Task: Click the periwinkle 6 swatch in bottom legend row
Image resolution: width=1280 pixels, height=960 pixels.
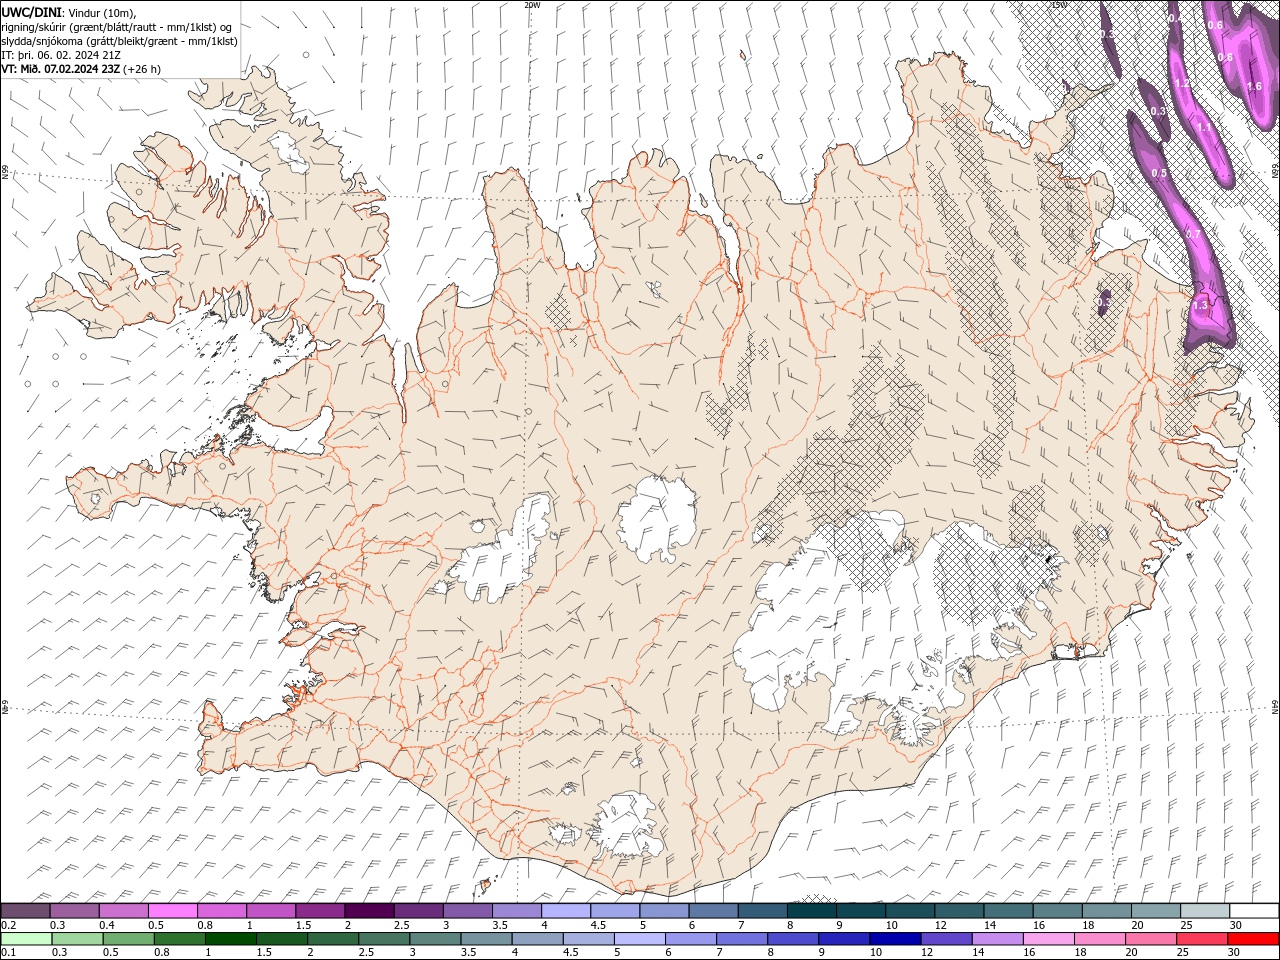Action: [691, 939]
